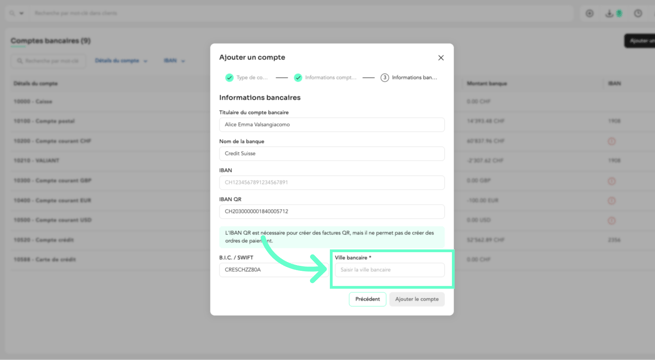
Task: Focus the Nom de la banque field
Action: pos(332,153)
